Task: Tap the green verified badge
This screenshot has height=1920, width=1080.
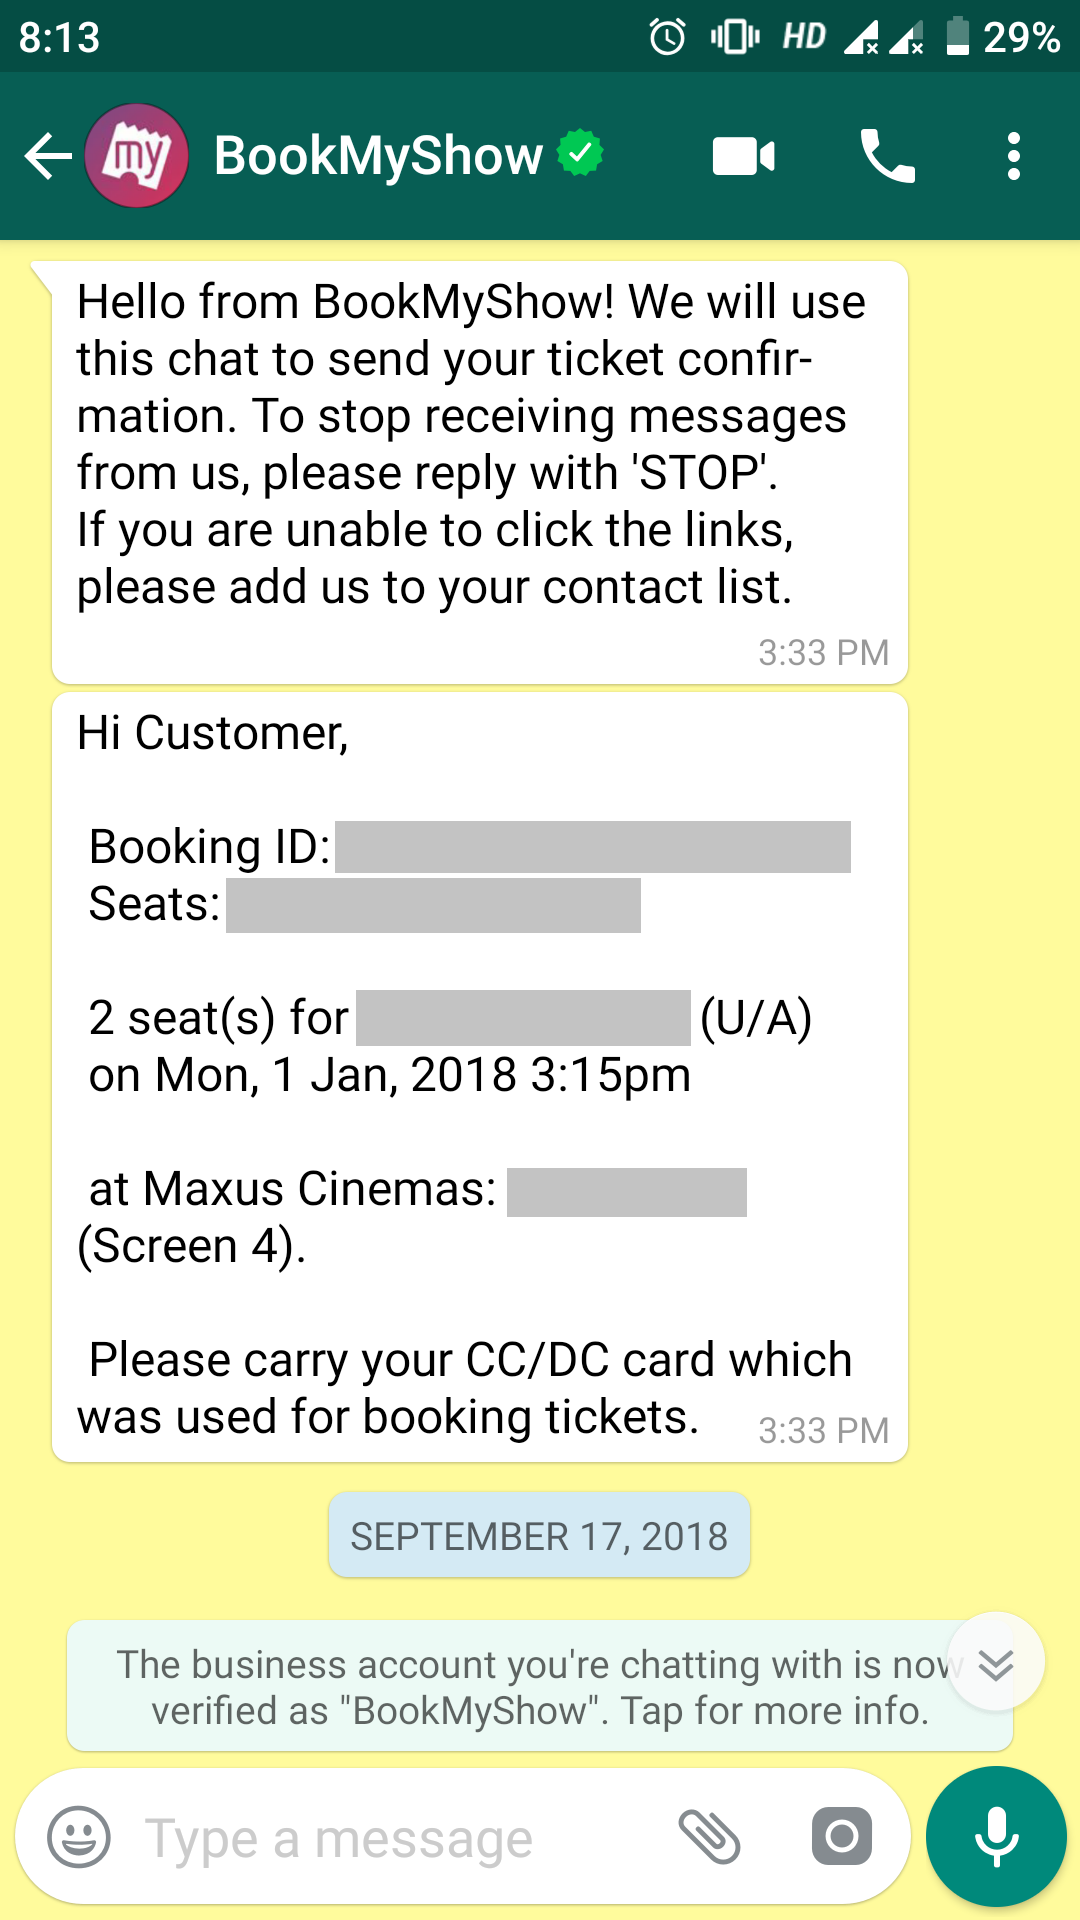Action: [x=580, y=153]
